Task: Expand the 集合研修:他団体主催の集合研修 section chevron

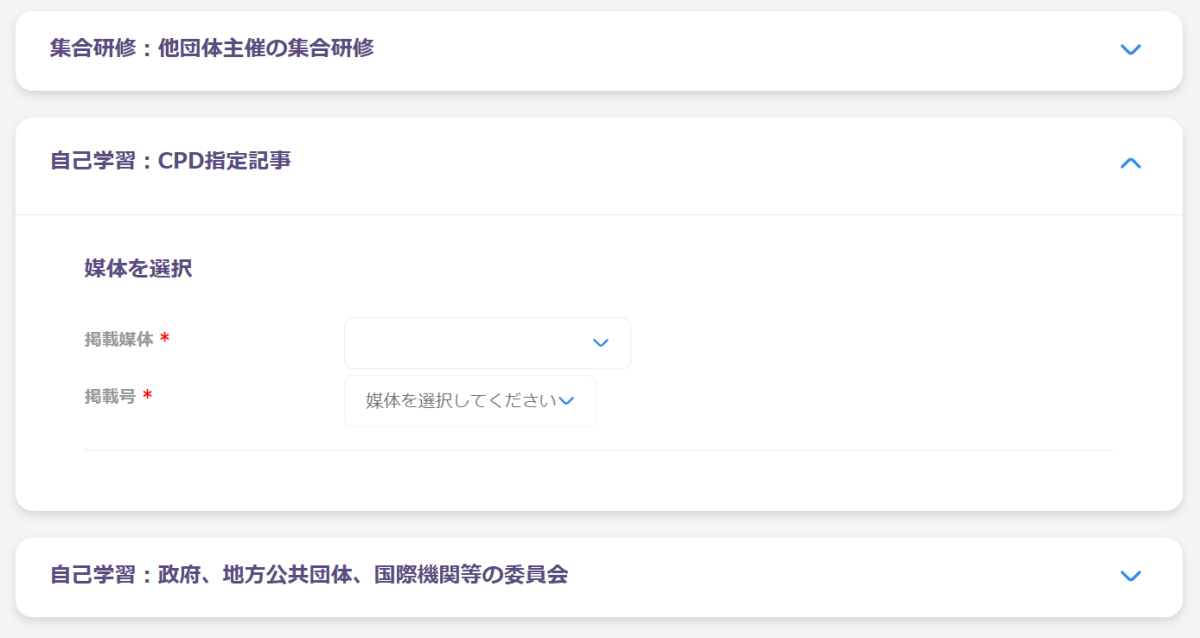Action: click(1131, 49)
